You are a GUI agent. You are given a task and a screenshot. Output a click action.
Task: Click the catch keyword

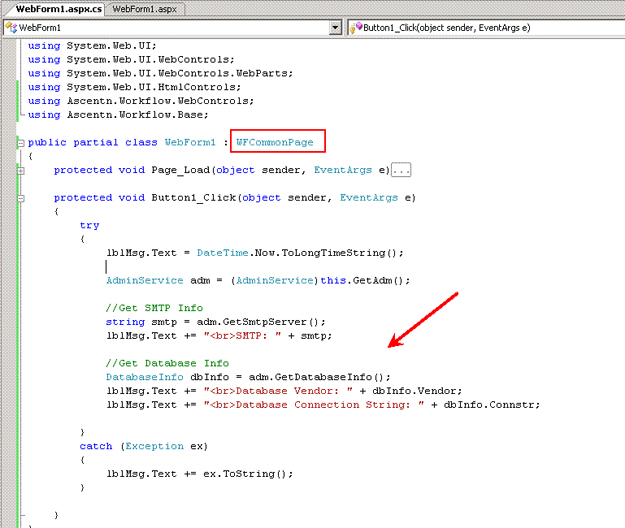pyautogui.click(x=96, y=446)
